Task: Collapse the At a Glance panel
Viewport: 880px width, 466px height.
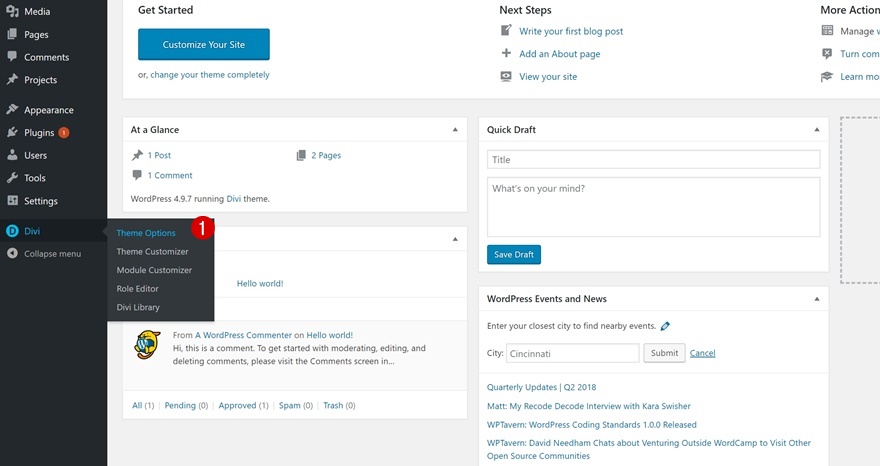Action: pos(455,130)
